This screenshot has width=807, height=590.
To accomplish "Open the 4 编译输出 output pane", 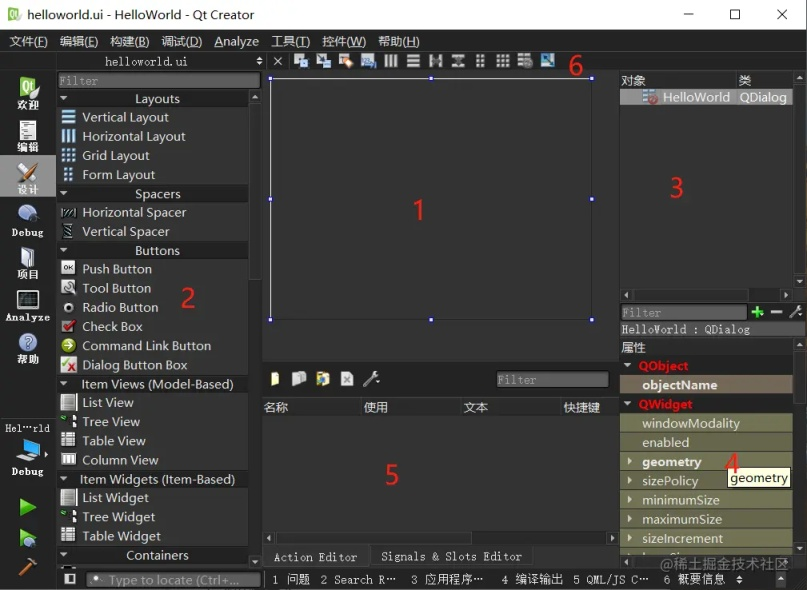I will pos(532,579).
